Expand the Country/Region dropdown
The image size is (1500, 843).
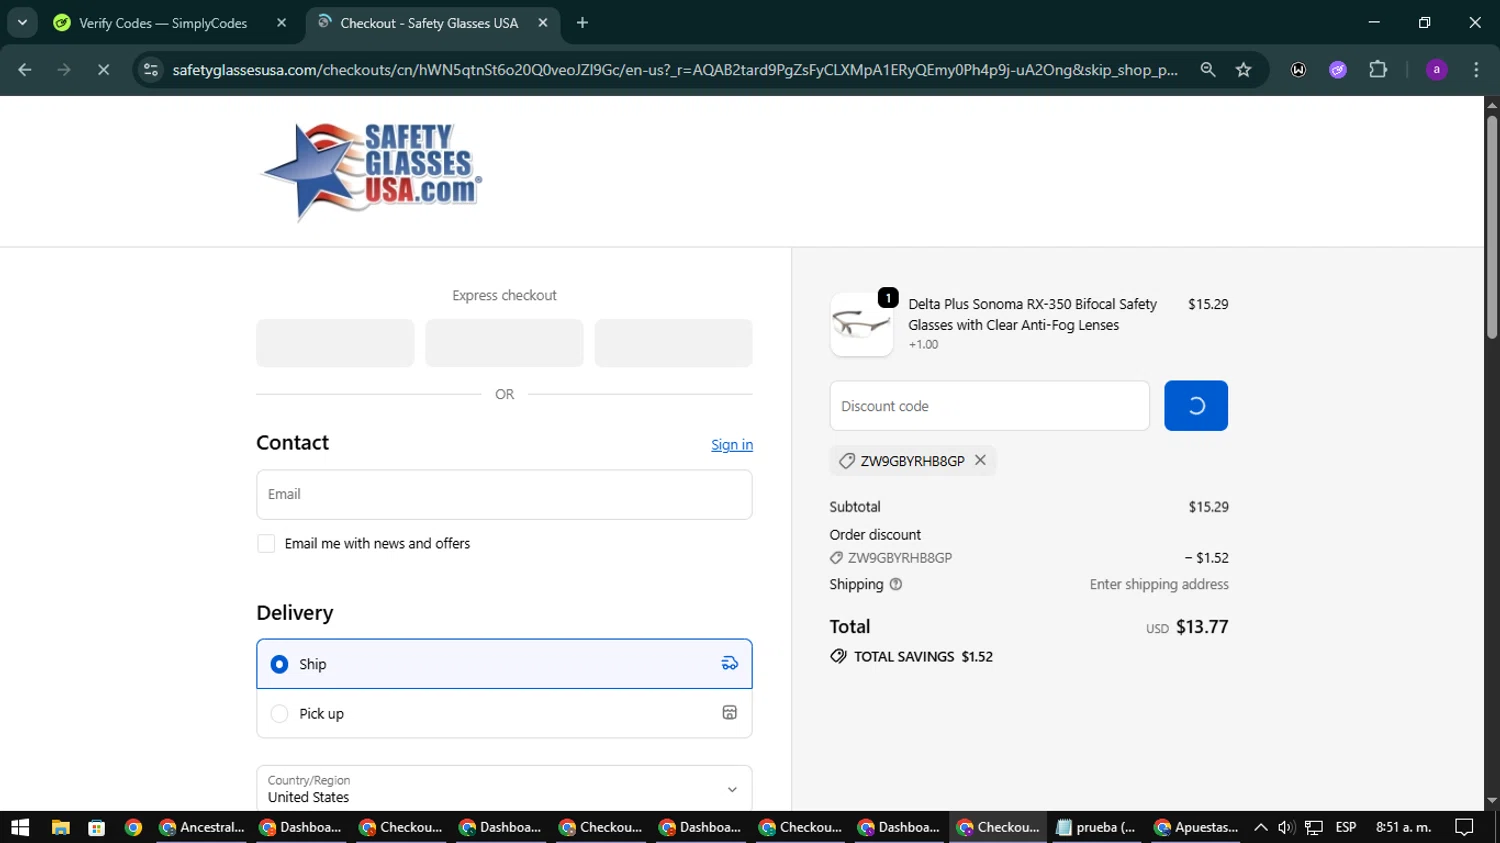pyautogui.click(x=504, y=788)
